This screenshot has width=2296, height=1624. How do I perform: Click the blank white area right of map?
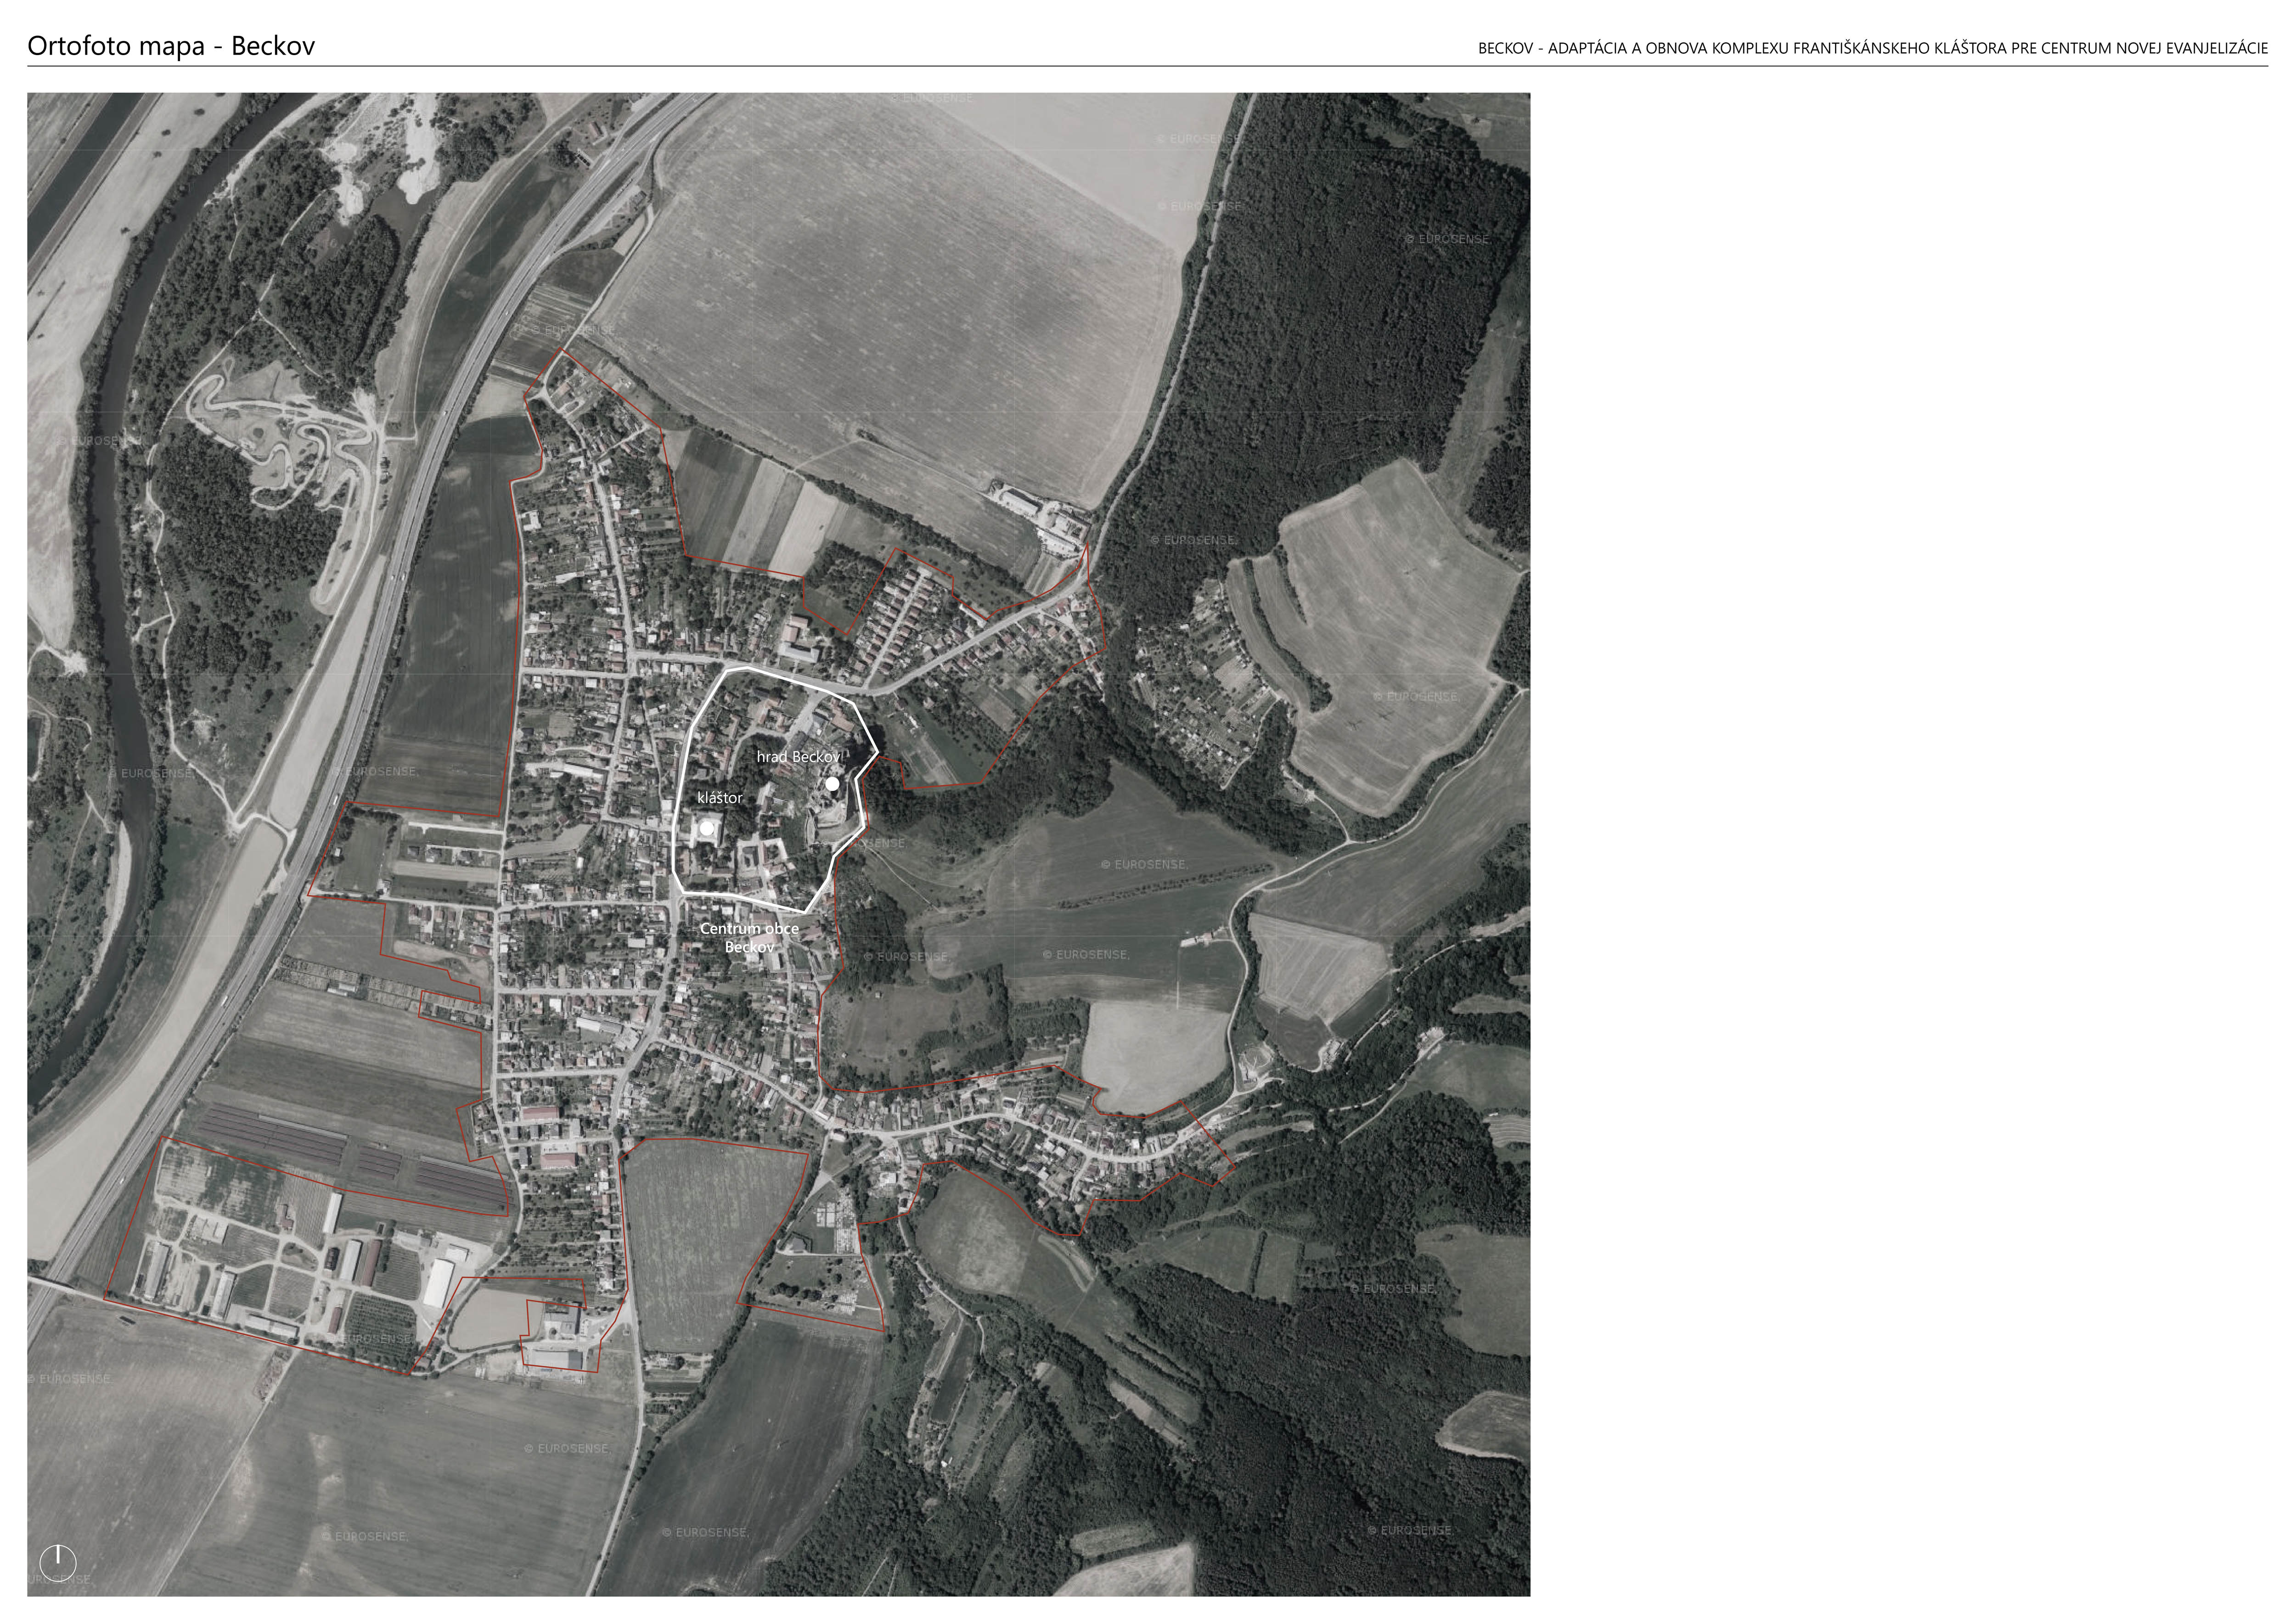coord(1900,800)
